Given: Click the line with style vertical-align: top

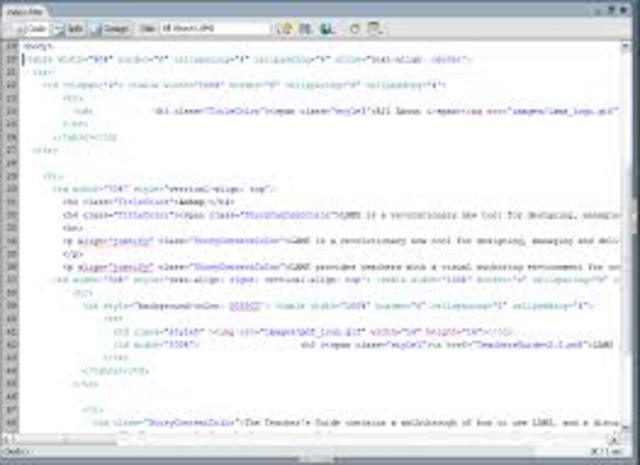Looking at the screenshot, I should [165, 189].
